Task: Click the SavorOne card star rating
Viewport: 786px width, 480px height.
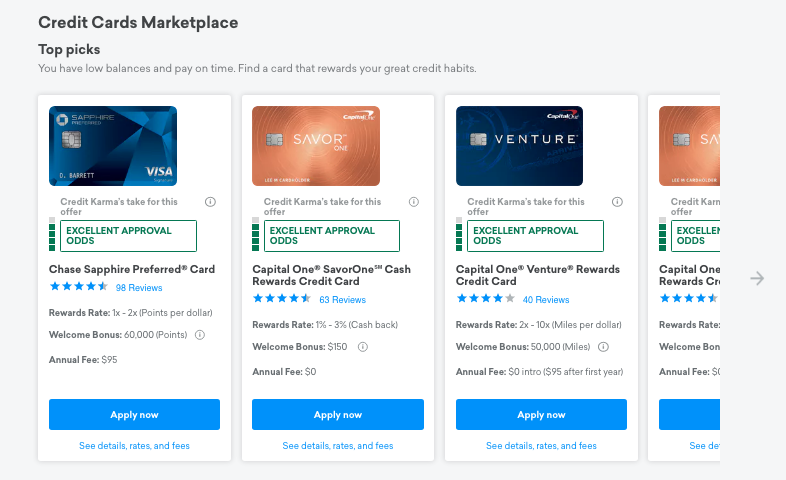Action: coord(282,299)
